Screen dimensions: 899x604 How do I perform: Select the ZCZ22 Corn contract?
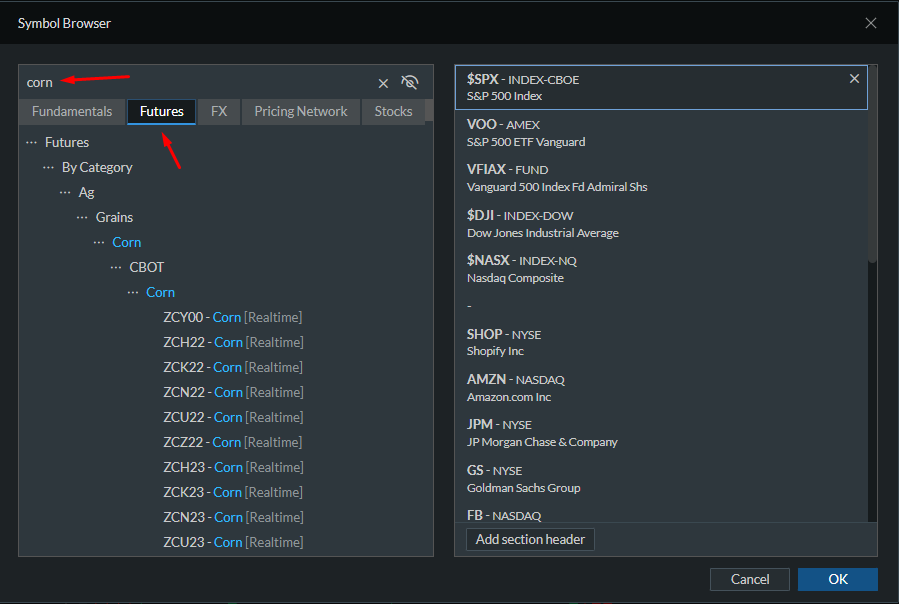point(232,442)
